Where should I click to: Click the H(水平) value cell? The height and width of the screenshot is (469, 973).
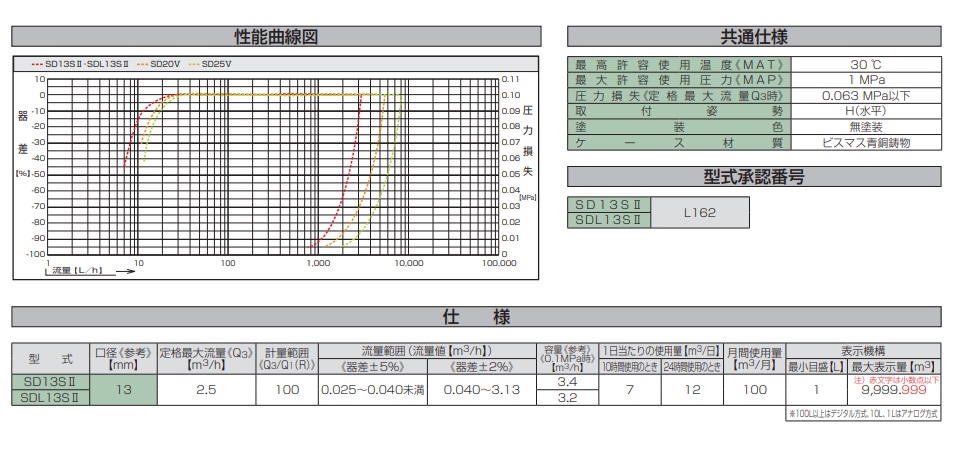(x=866, y=111)
